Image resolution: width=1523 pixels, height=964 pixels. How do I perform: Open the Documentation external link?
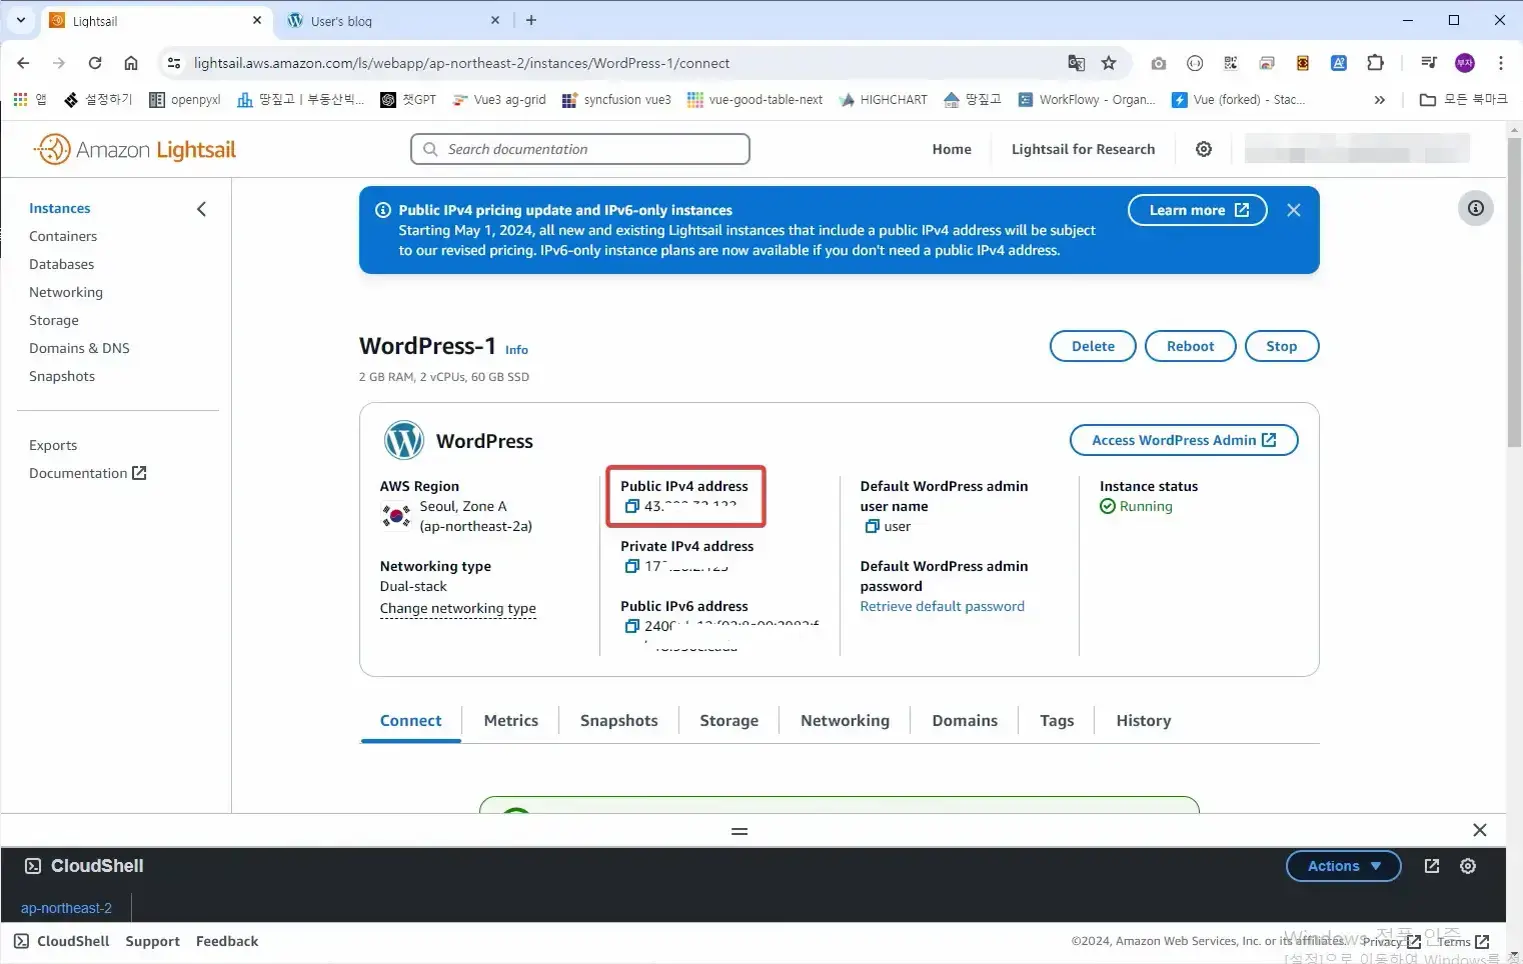pos(88,473)
